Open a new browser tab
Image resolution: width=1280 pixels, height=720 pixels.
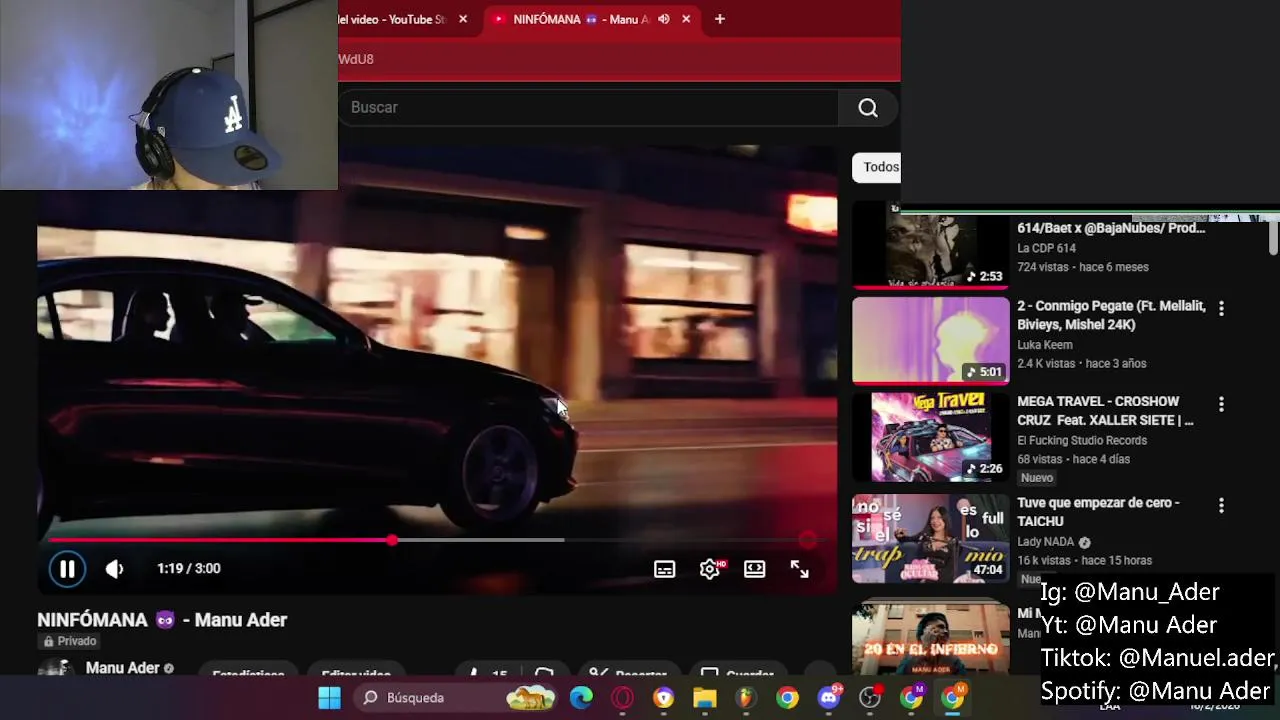tap(719, 19)
